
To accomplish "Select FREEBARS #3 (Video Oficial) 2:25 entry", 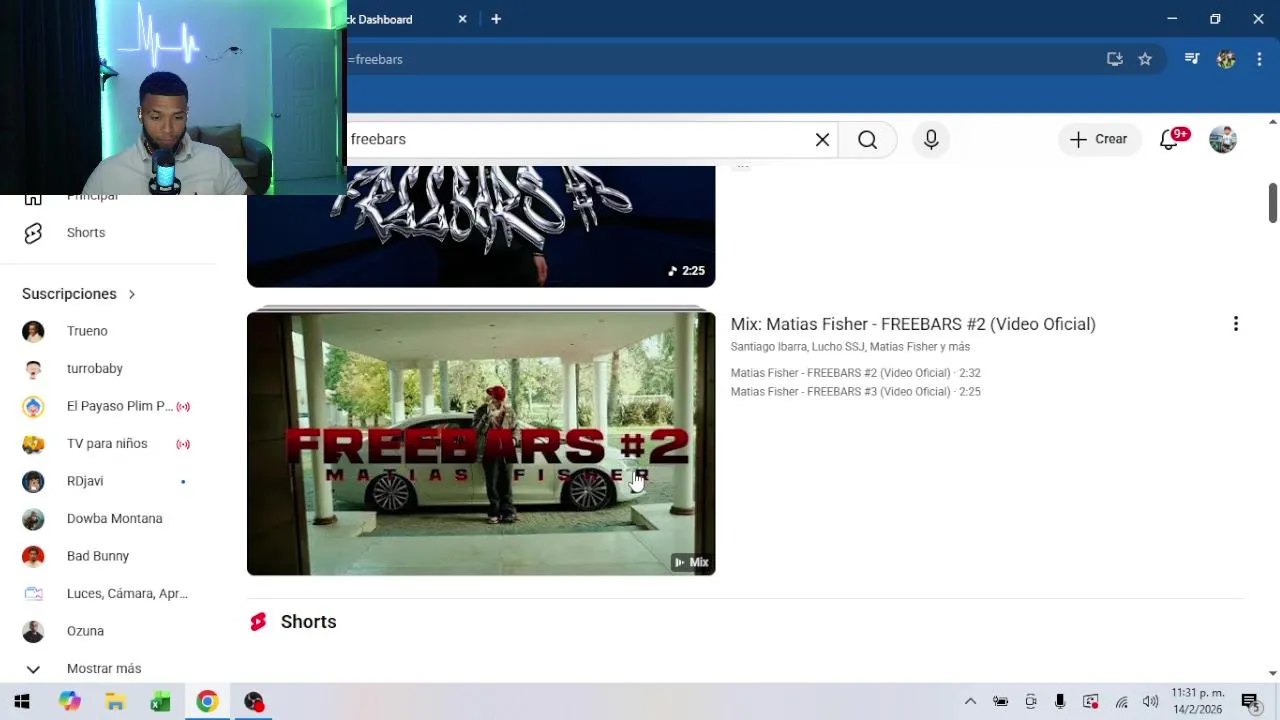I will [855, 392].
